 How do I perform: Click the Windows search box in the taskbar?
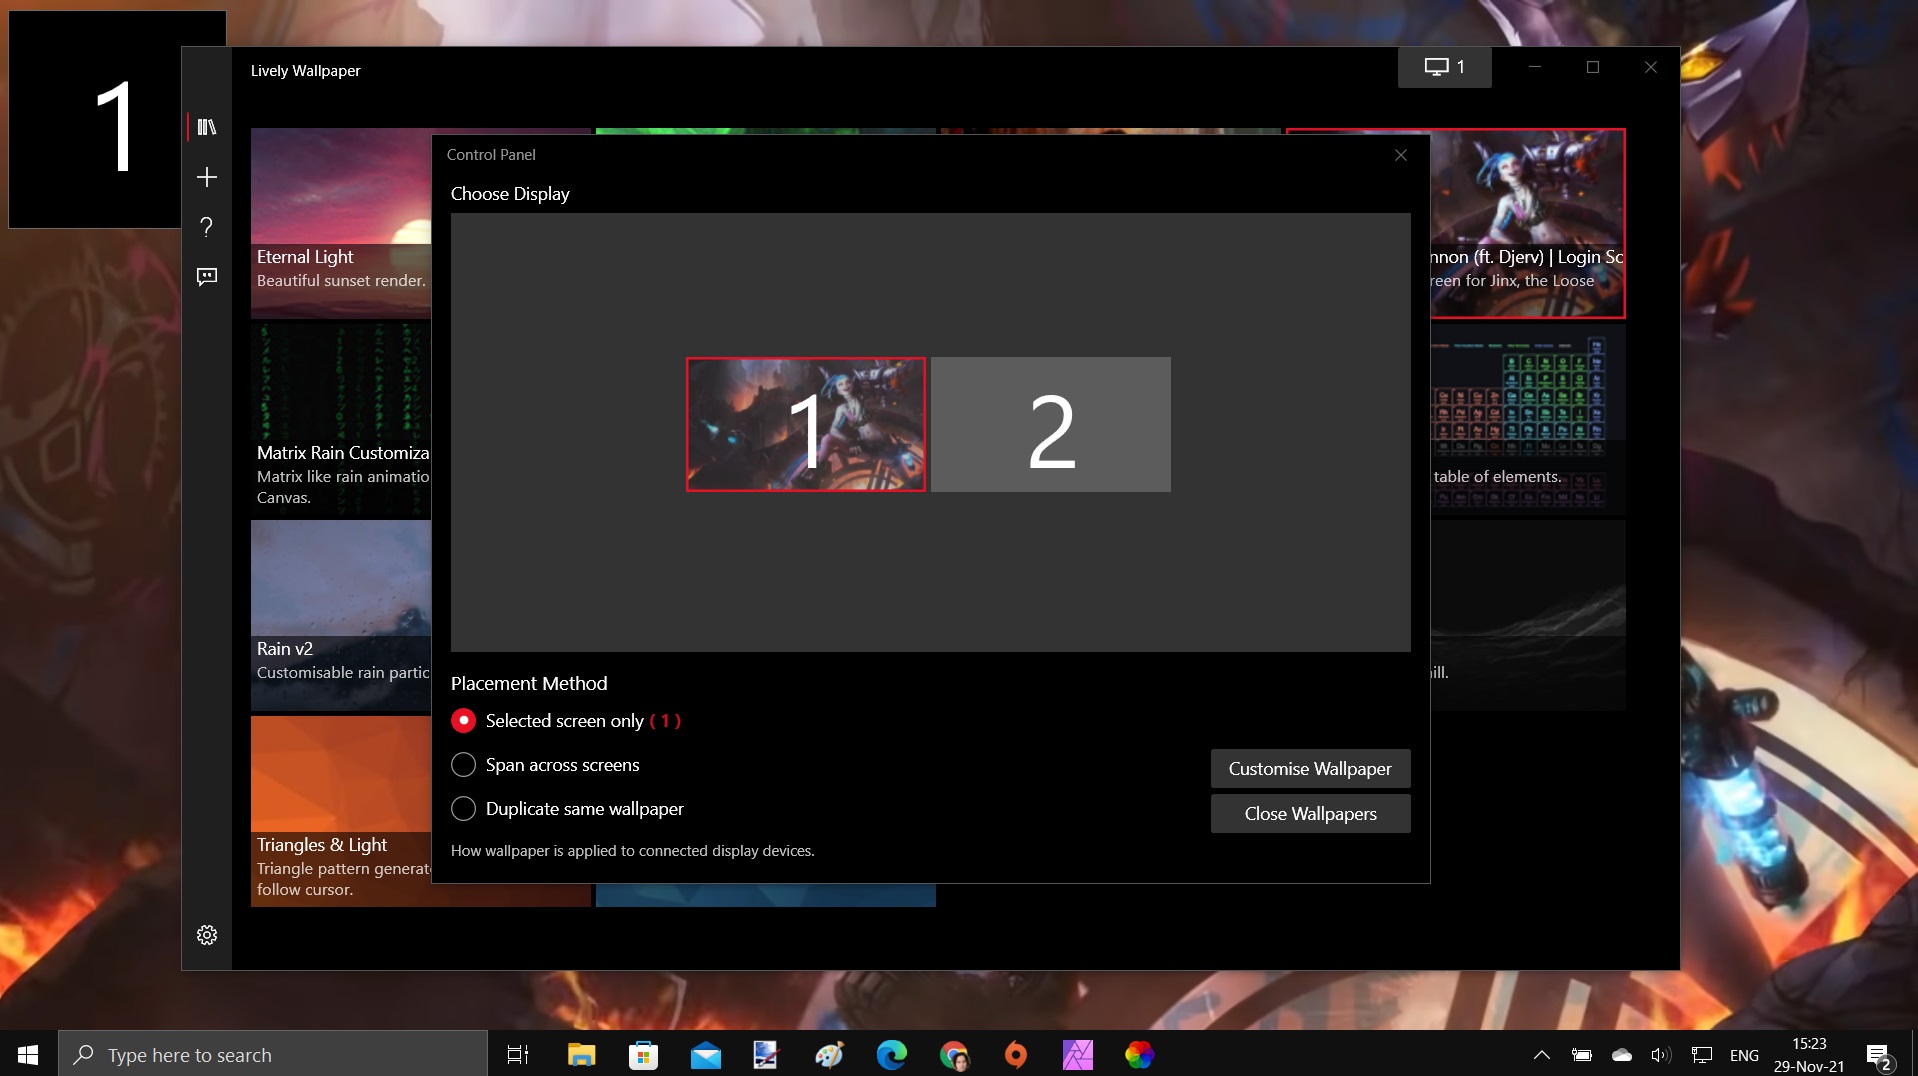[x=273, y=1055]
